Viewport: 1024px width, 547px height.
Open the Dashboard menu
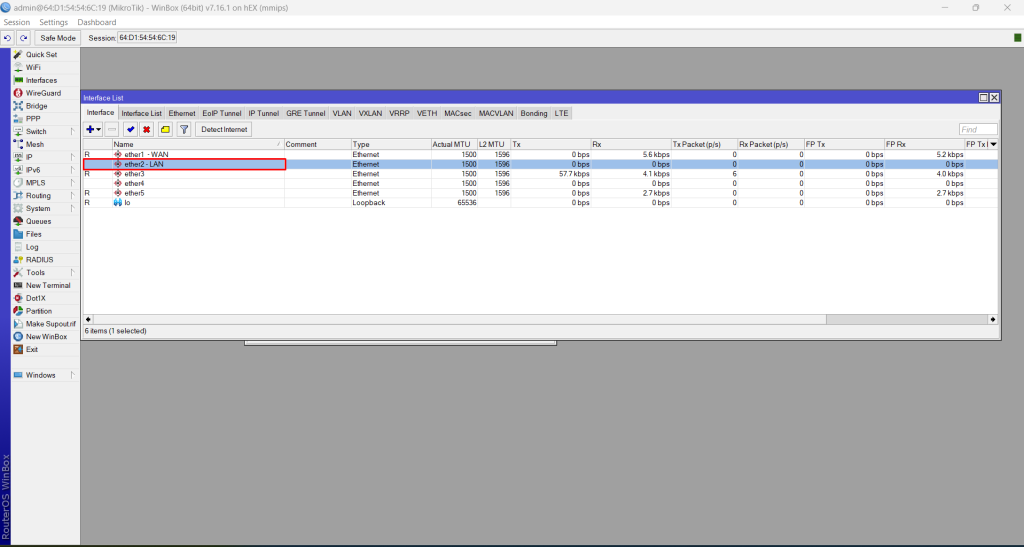coord(97,22)
